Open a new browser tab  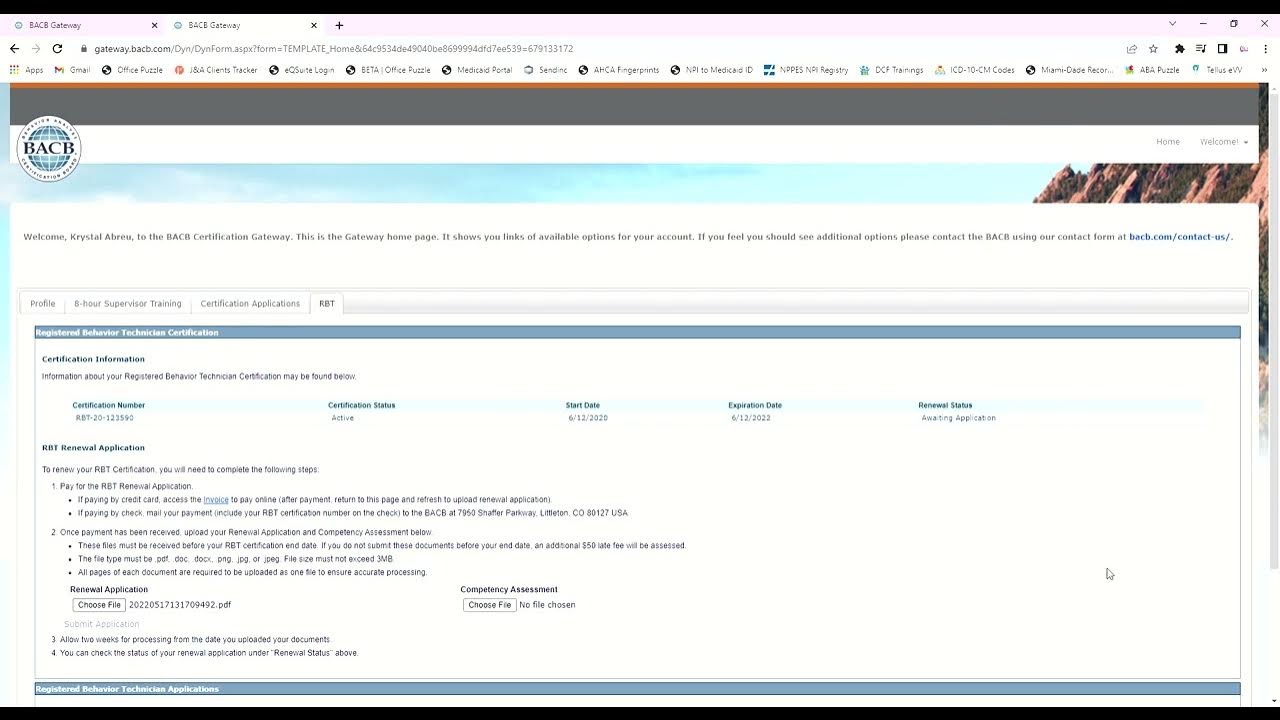click(x=339, y=25)
